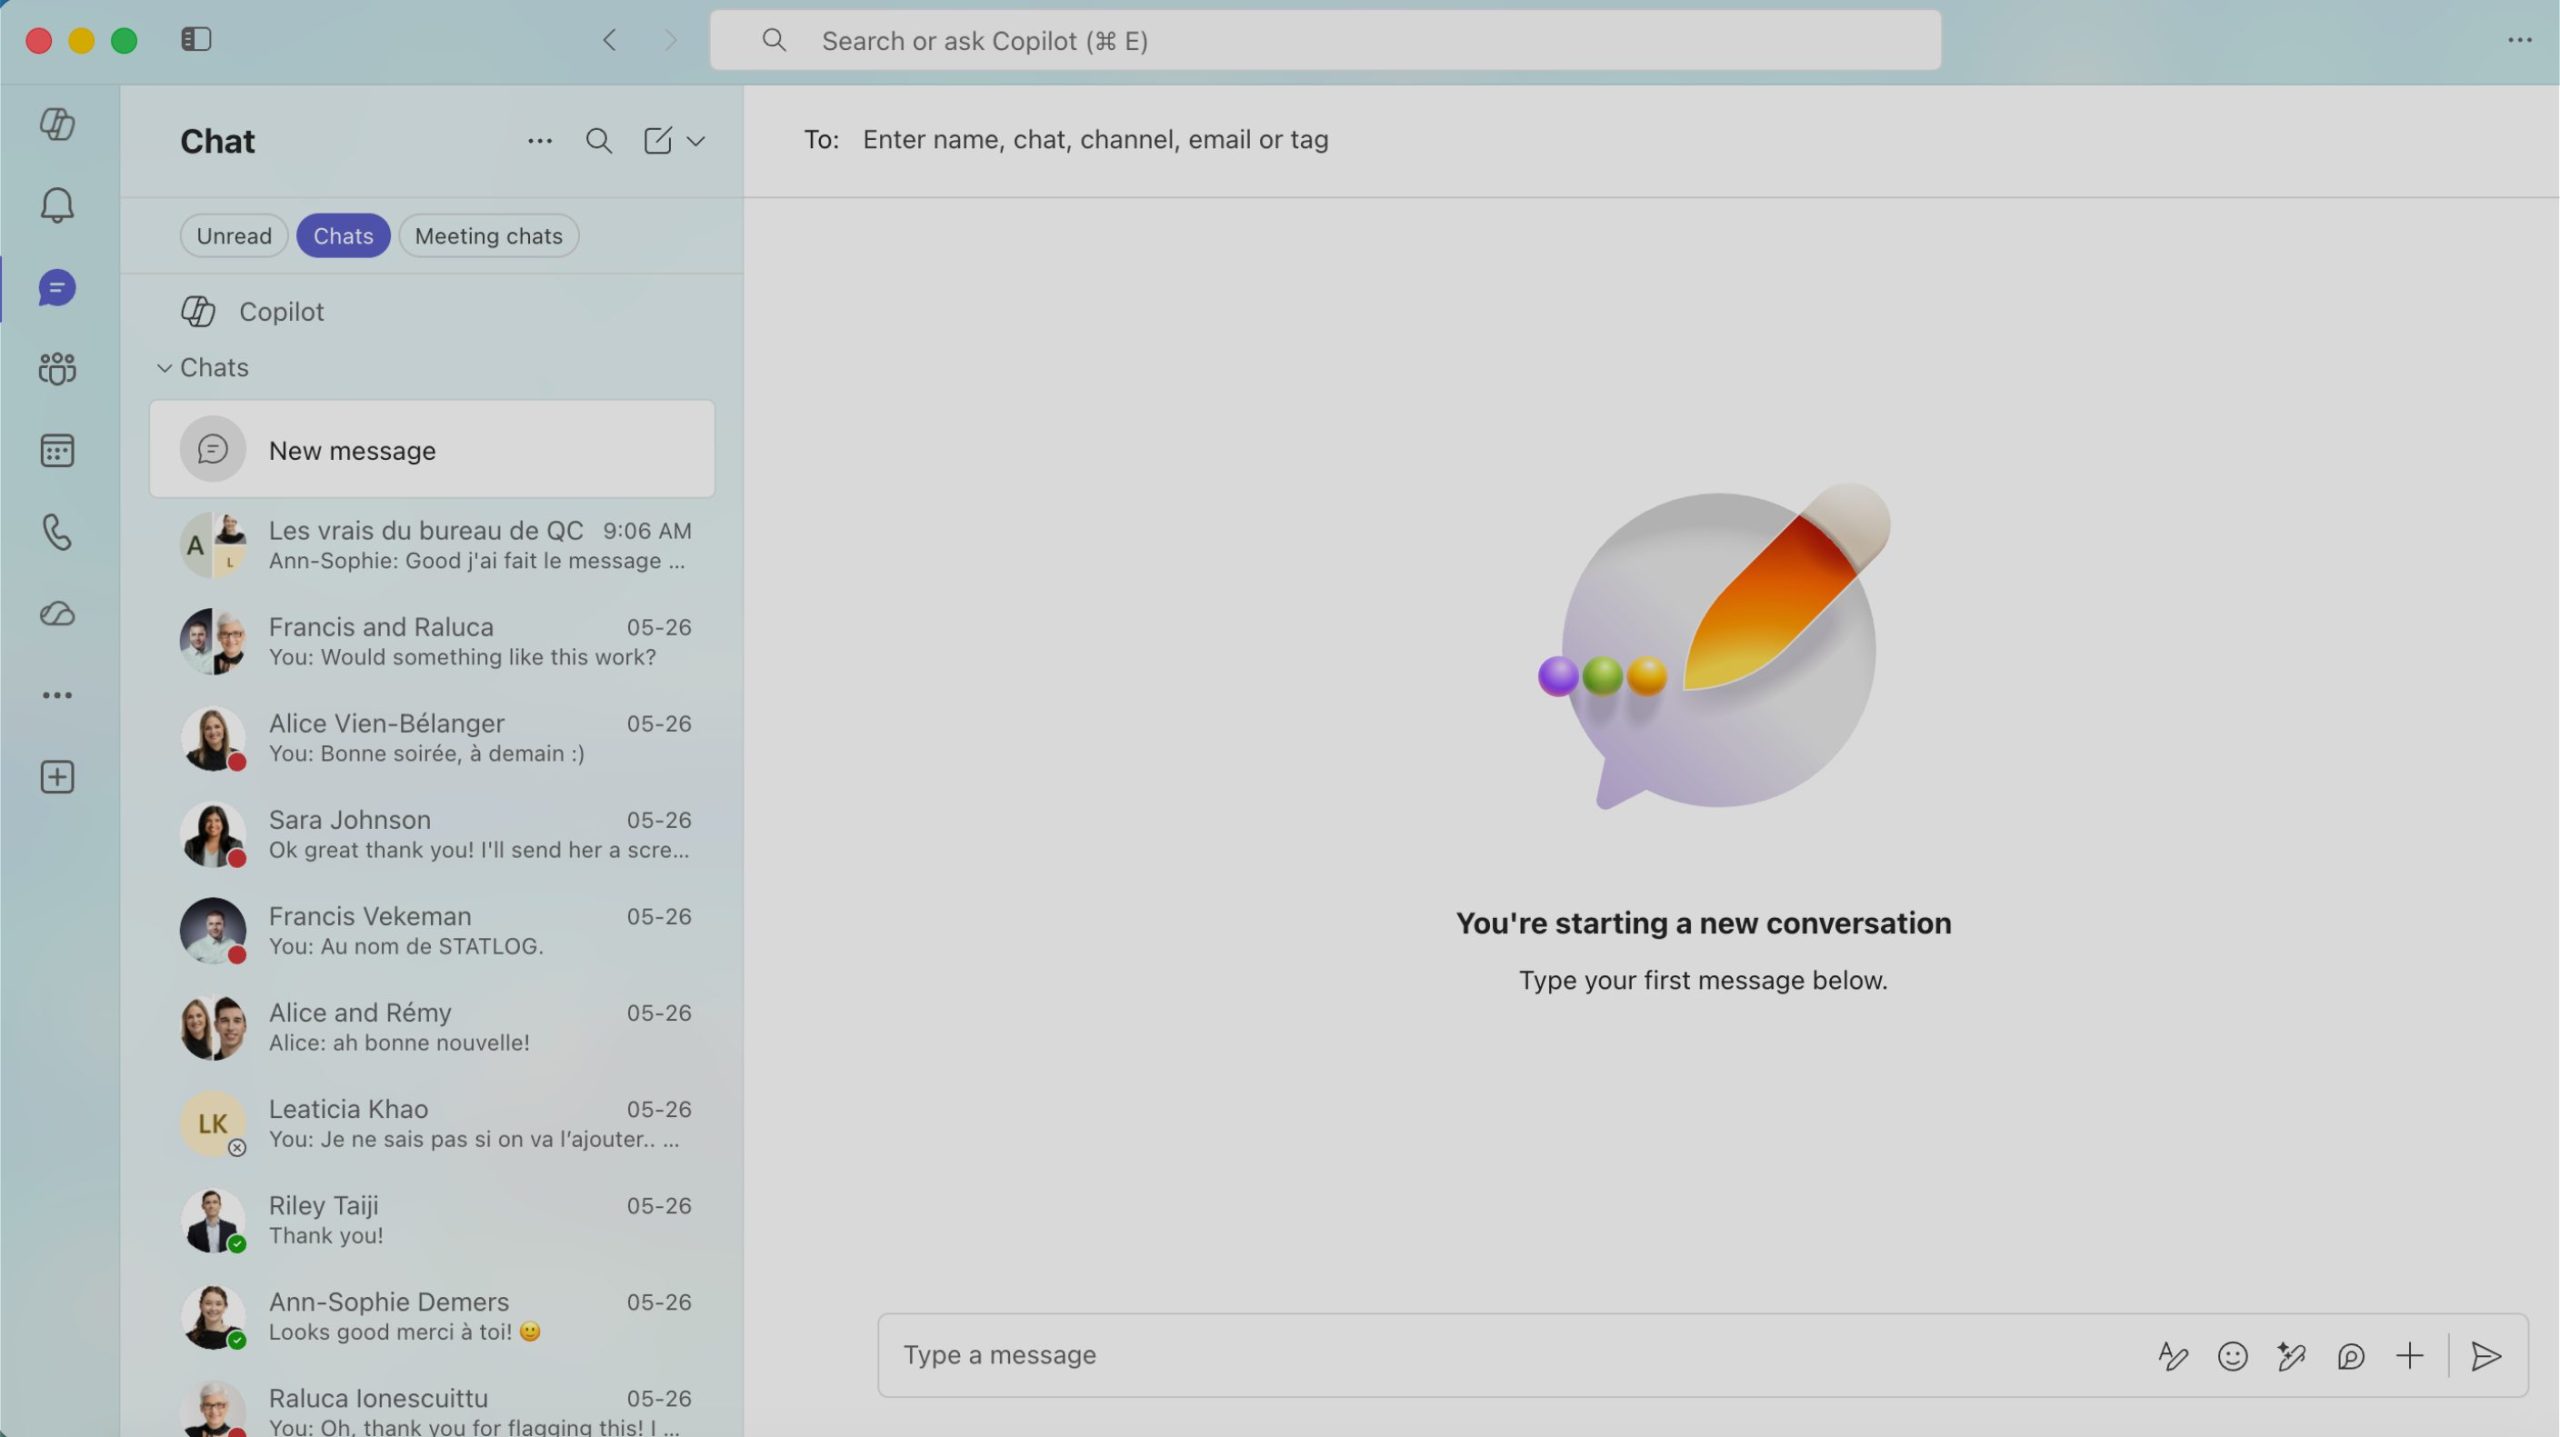Click Ann-Sophie Demers' profile picture

pyautogui.click(x=213, y=1317)
